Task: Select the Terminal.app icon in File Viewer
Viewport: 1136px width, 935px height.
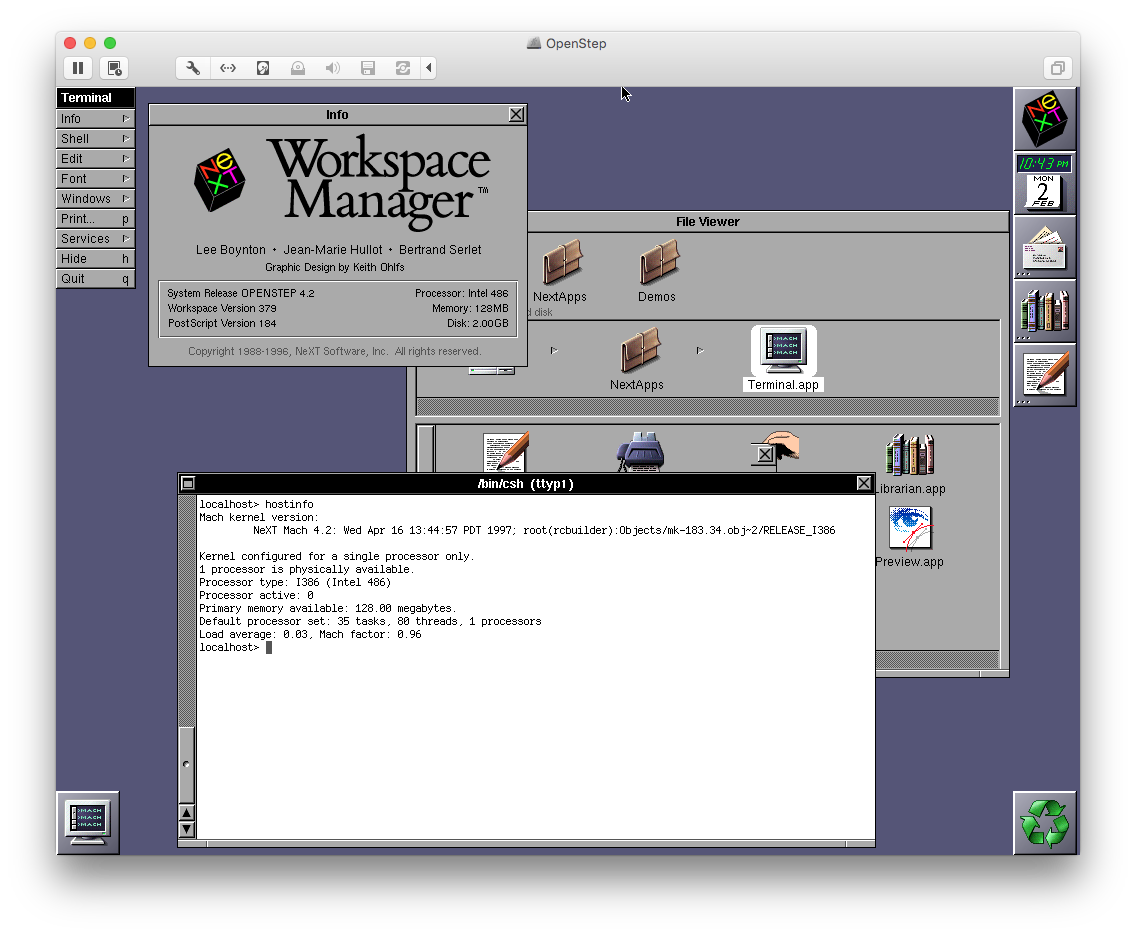Action: tap(783, 359)
